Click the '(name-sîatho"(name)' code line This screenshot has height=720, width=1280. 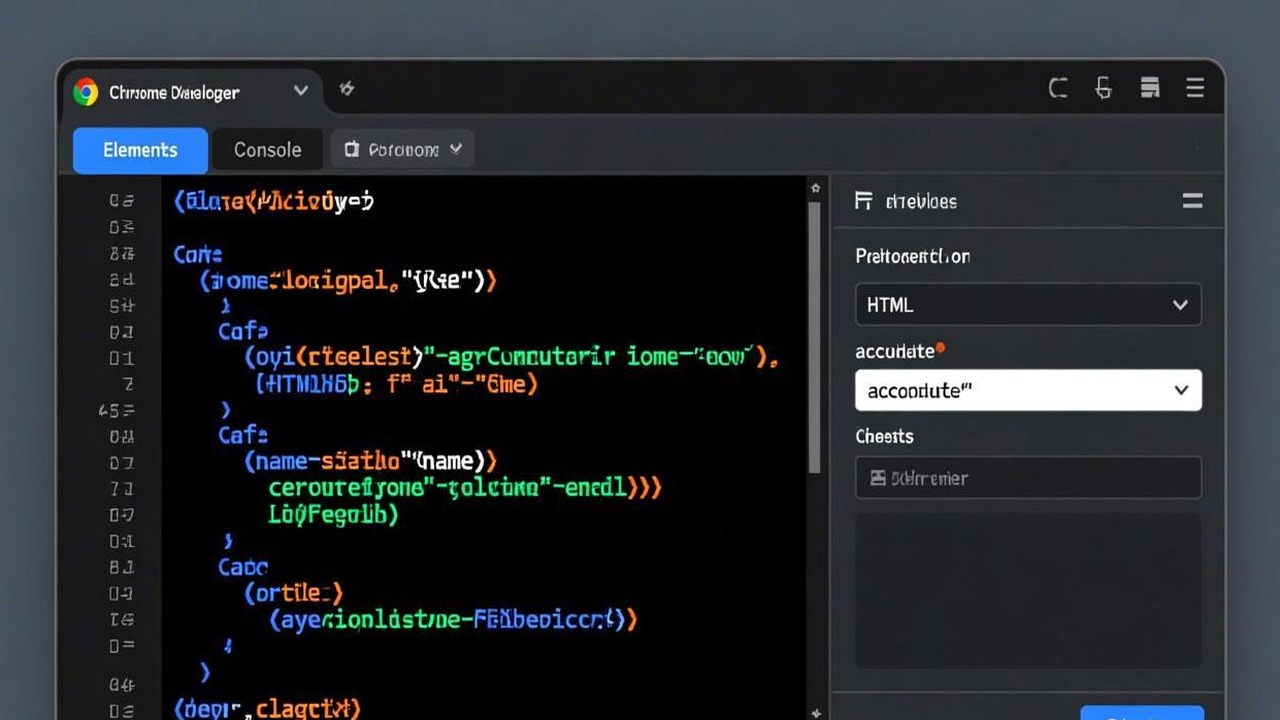[x=371, y=461]
